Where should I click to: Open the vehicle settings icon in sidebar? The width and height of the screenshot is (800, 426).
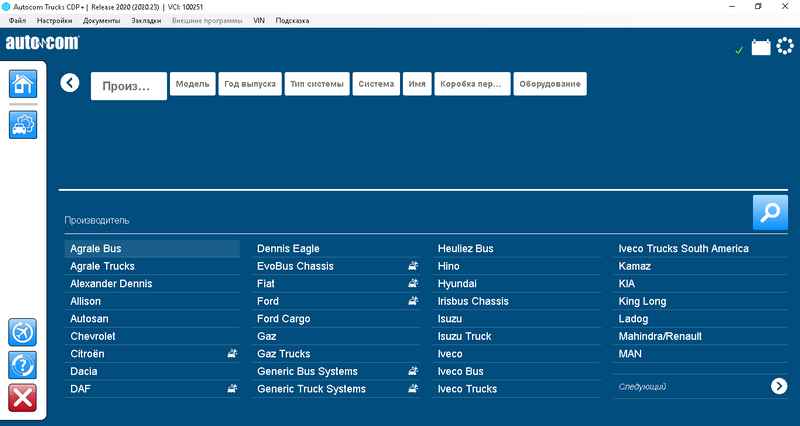23,124
